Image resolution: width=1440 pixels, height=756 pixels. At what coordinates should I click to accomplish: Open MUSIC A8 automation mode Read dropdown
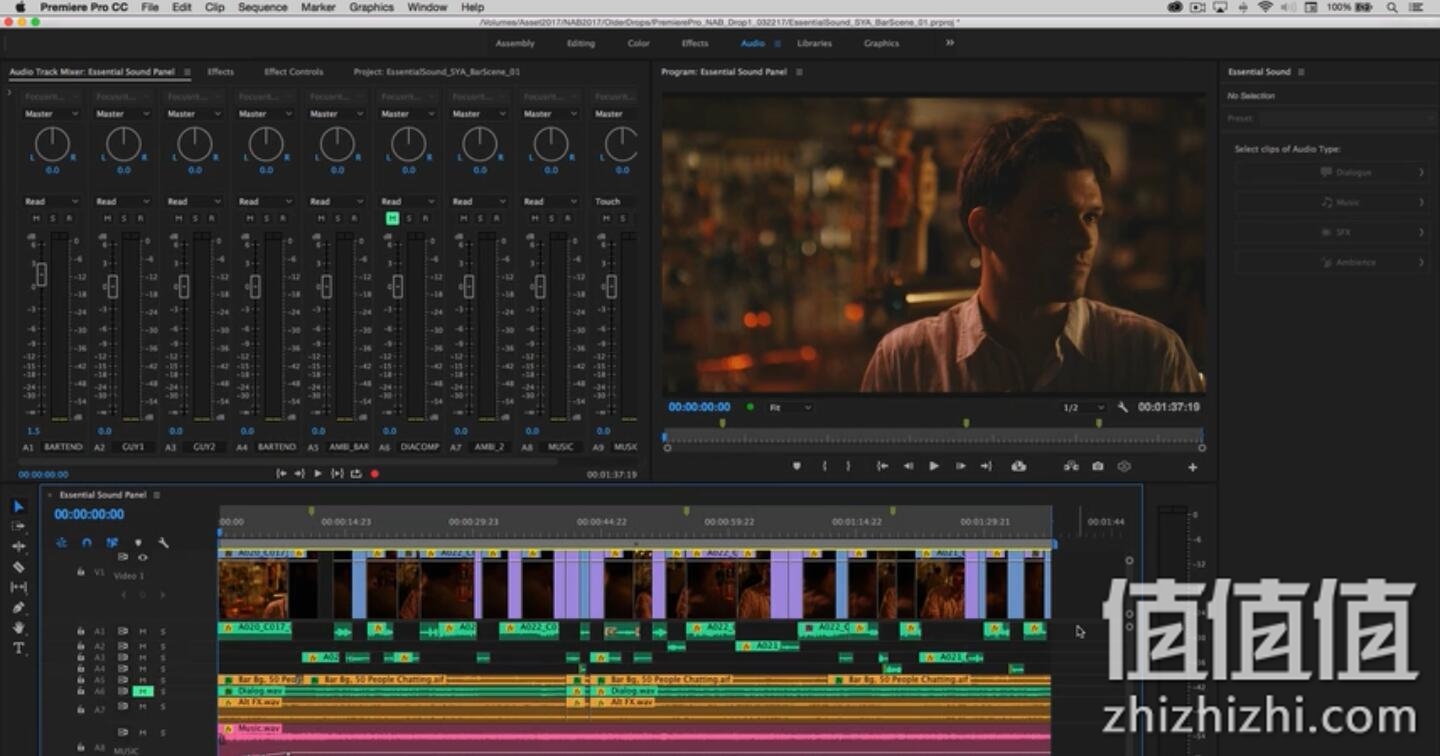(x=551, y=201)
